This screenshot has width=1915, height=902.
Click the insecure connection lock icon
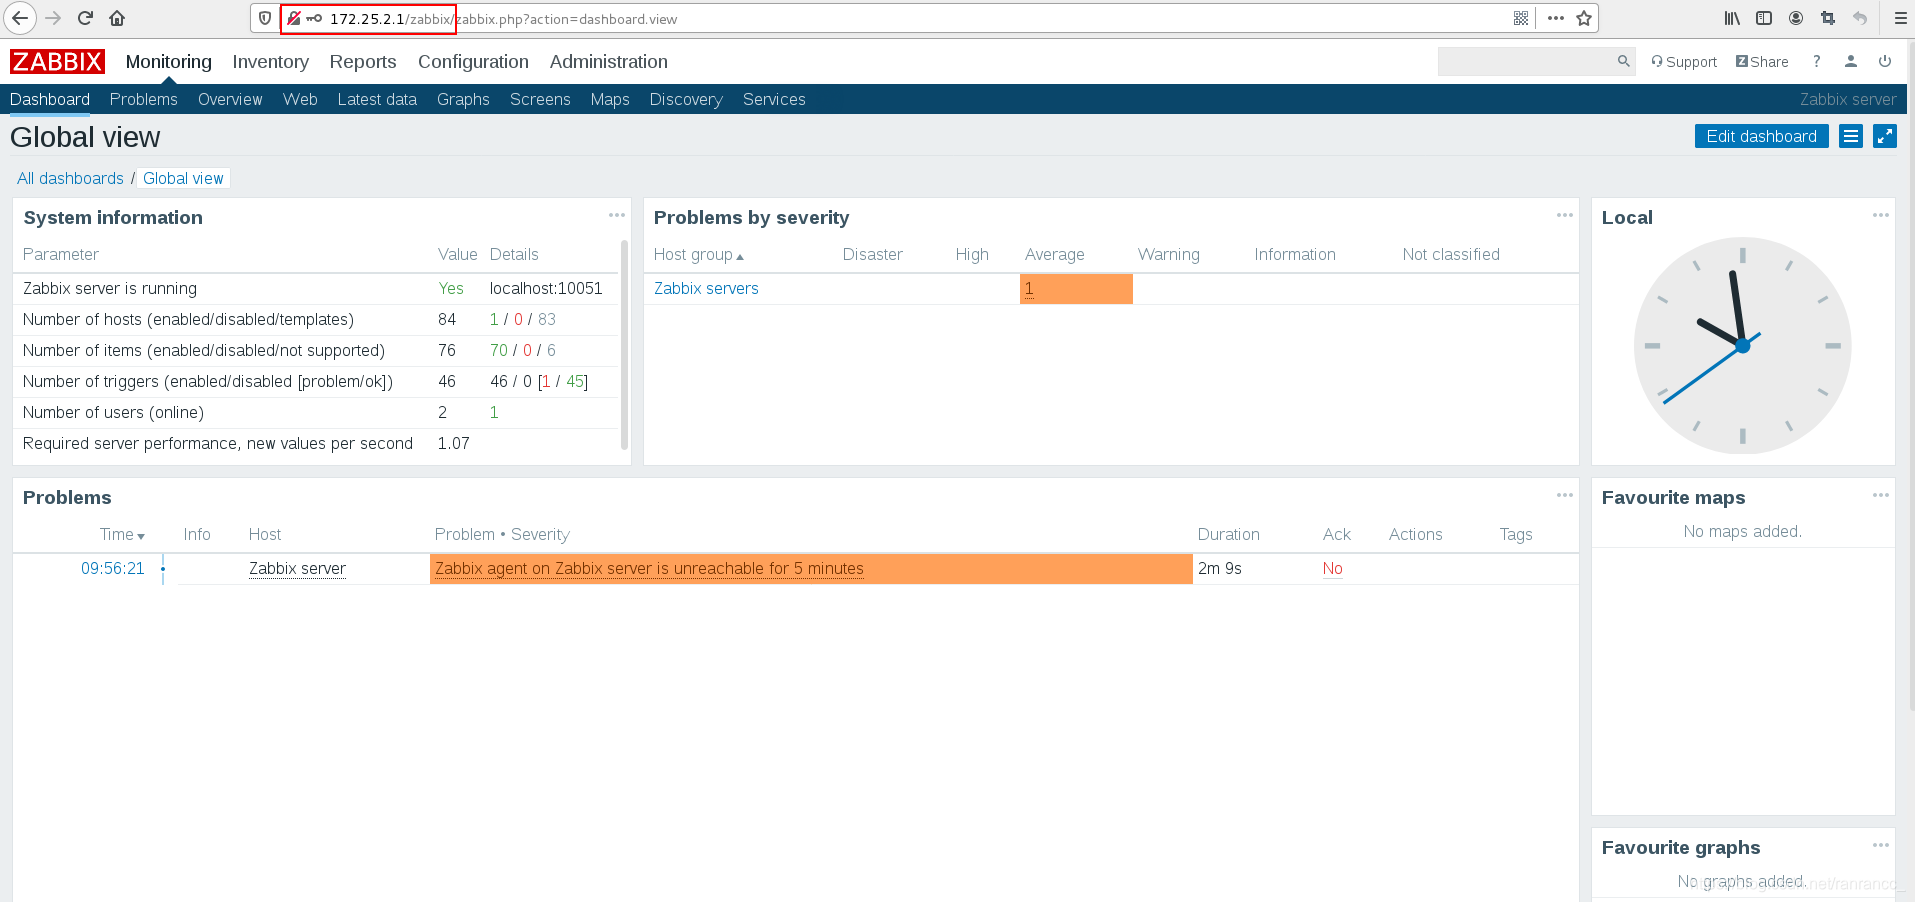[294, 18]
